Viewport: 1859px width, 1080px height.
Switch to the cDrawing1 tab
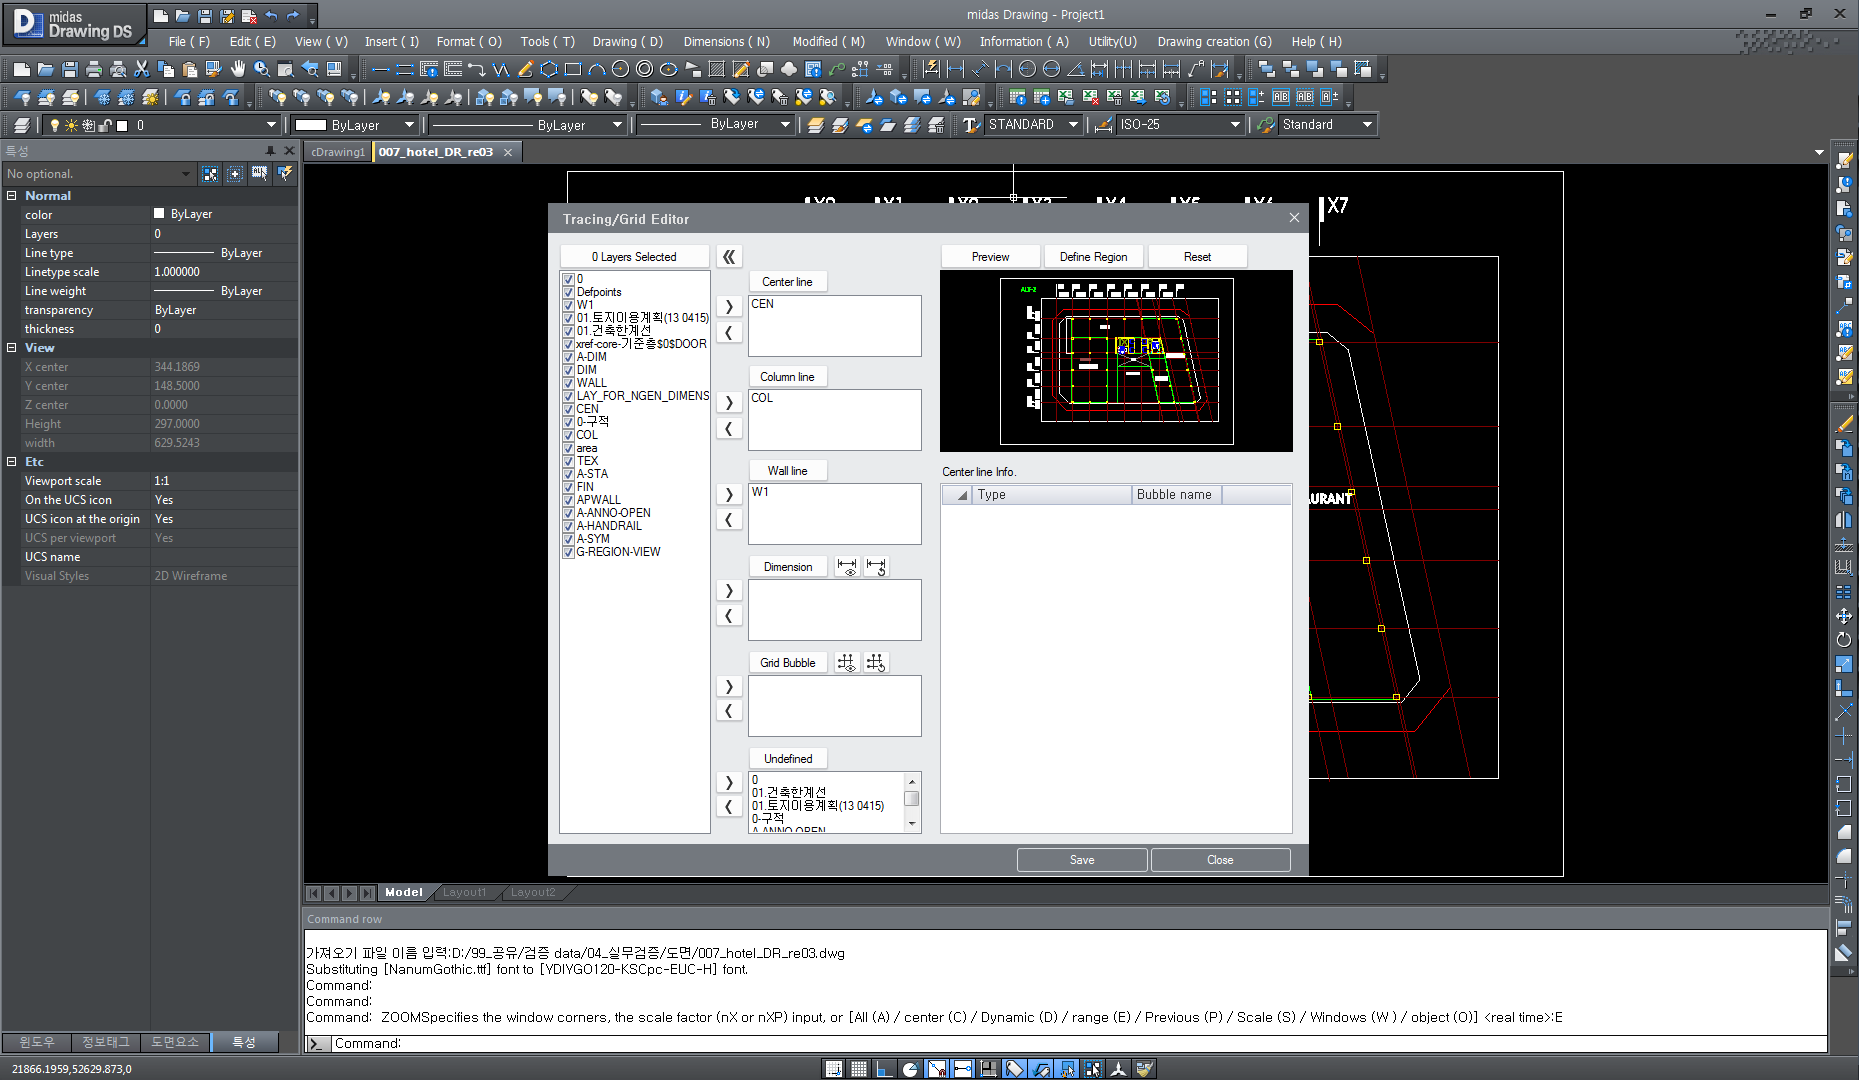coord(337,151)
